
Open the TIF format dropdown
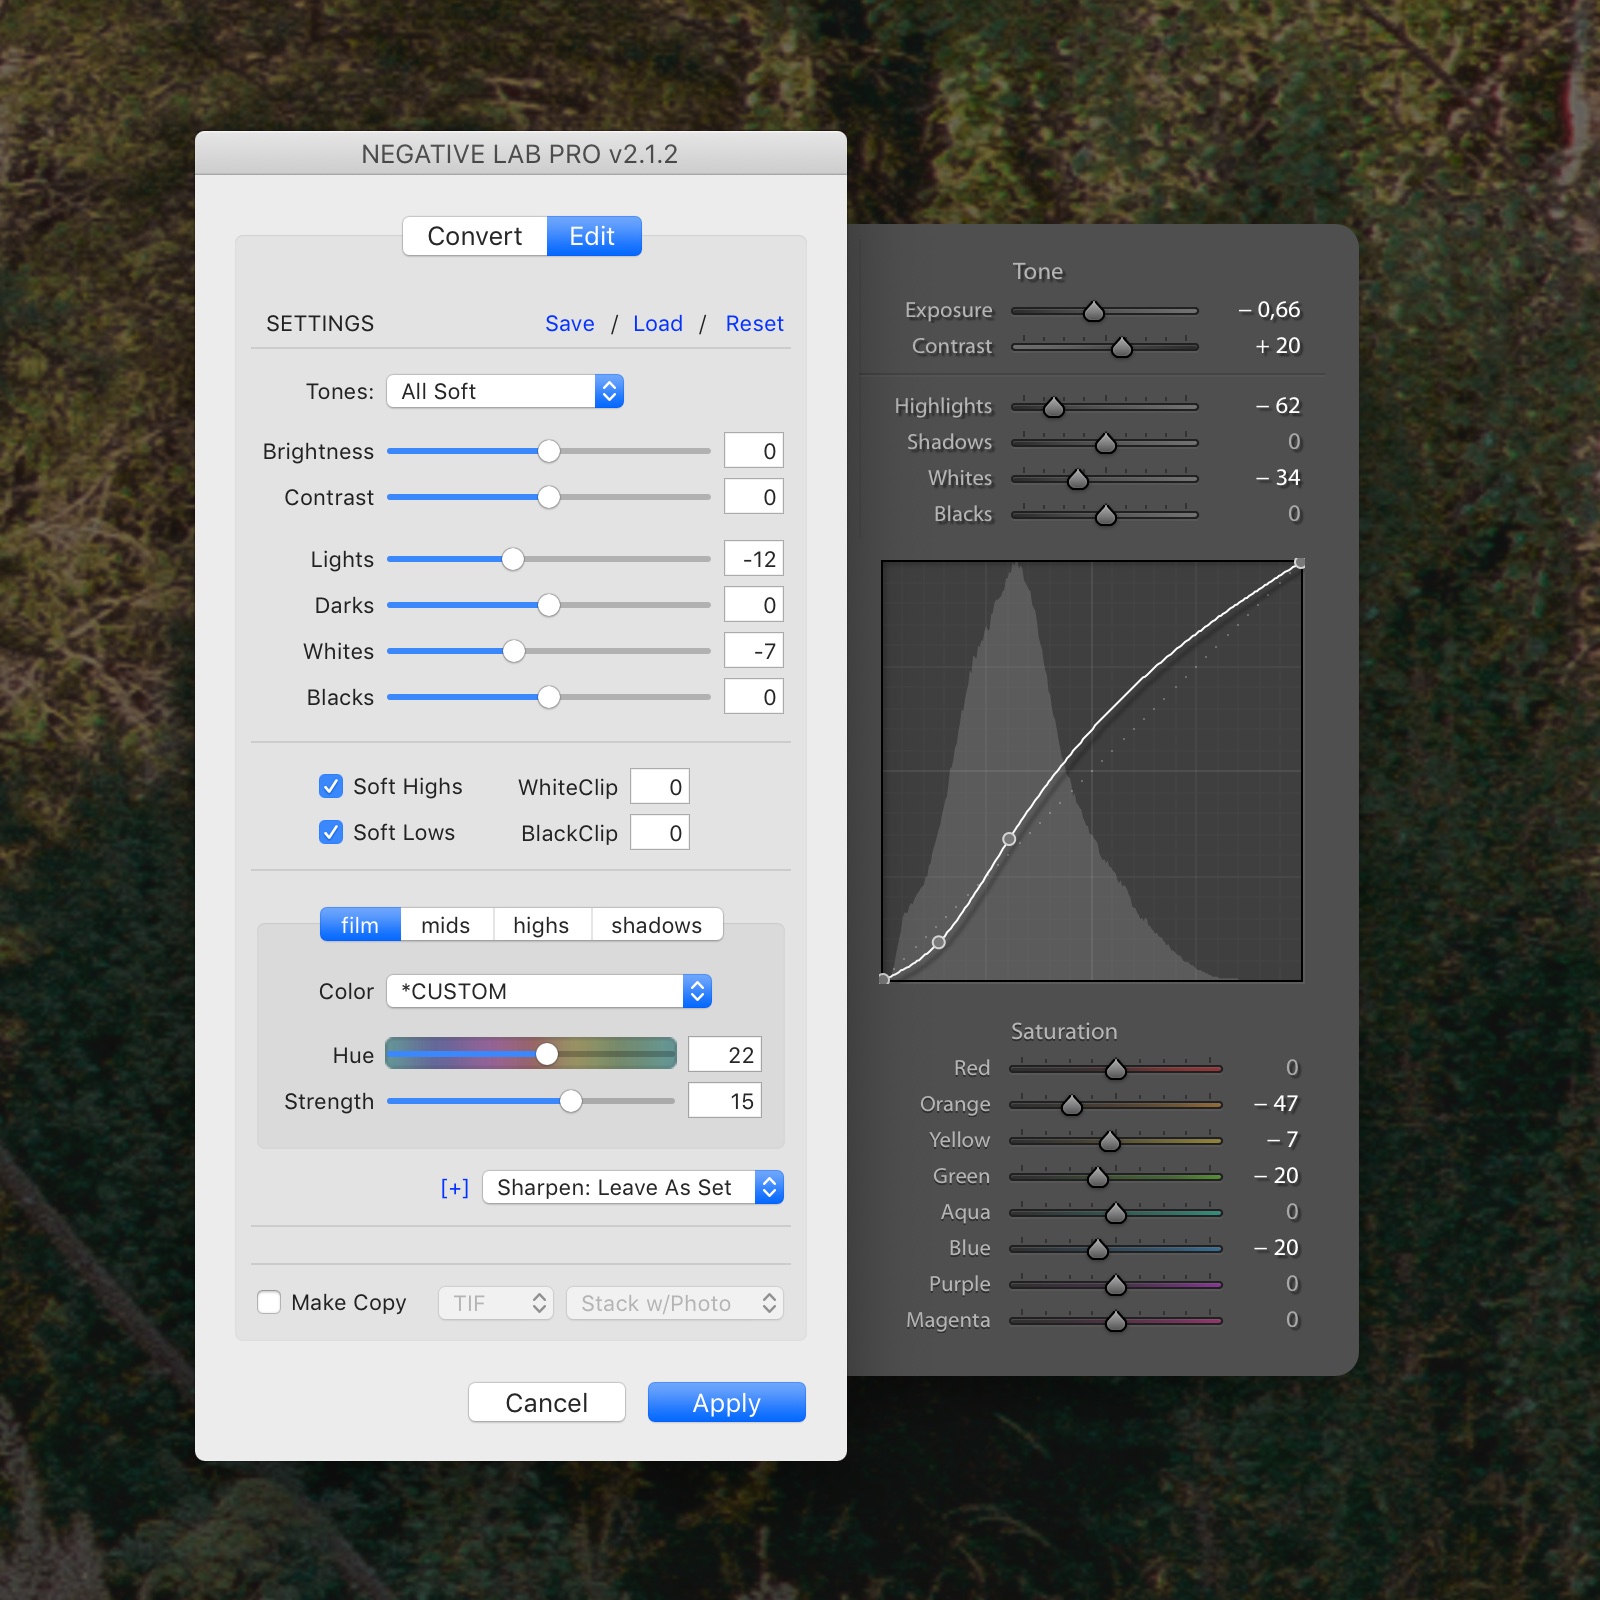pyautogui.click(x=496, y=1303)
